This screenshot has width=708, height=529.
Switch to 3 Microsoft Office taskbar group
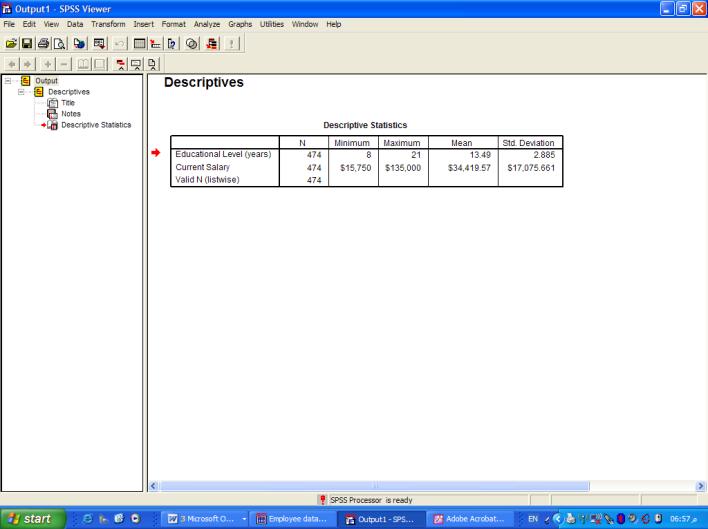206,519
